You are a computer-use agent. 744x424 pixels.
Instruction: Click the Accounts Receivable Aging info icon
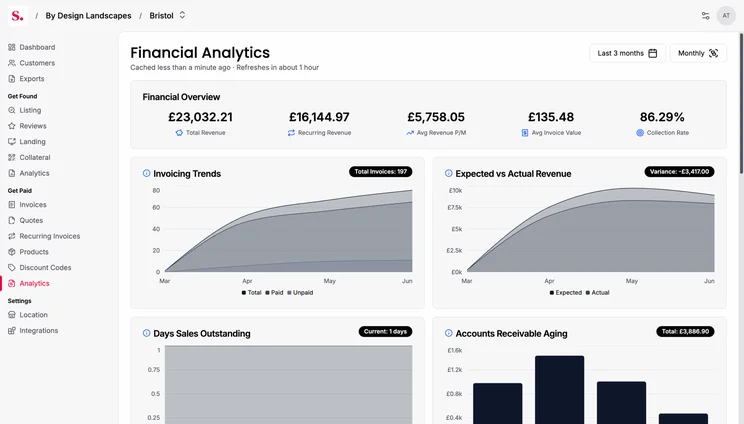click(448, 333)
